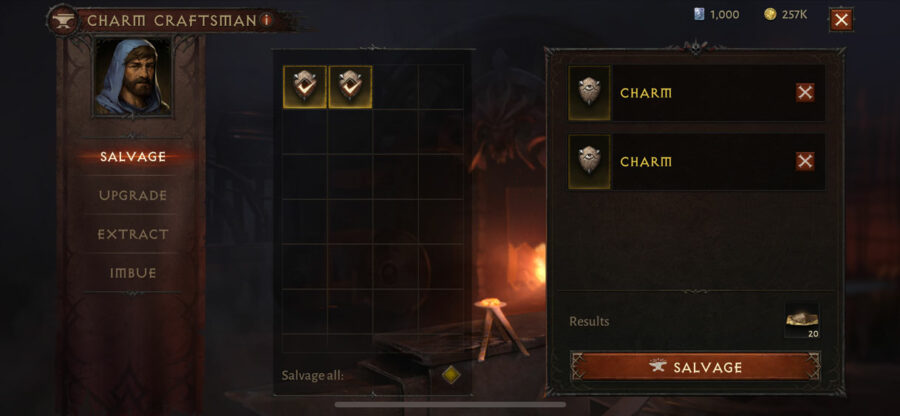The width and height of the screenshot is (900, 416).
Task: Remove the second Charm from salvage list
Action: click(x=805, y=161)
